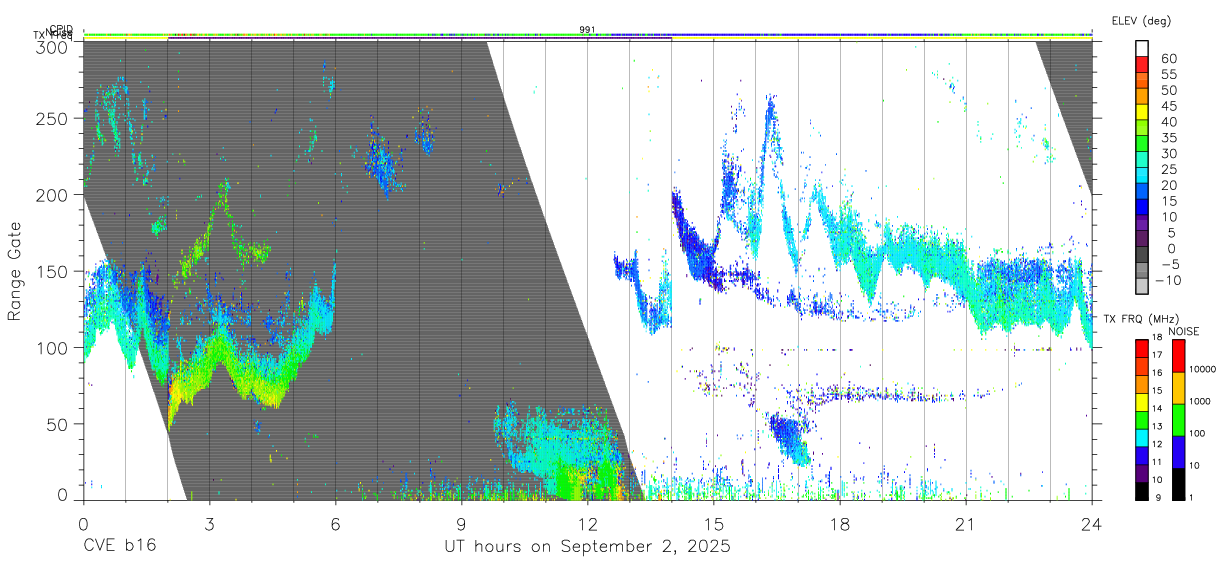Screen dimensions: 1228x567
Task: Click the '9' label on the TX FRQ scale
Action: pos(1159,497)
